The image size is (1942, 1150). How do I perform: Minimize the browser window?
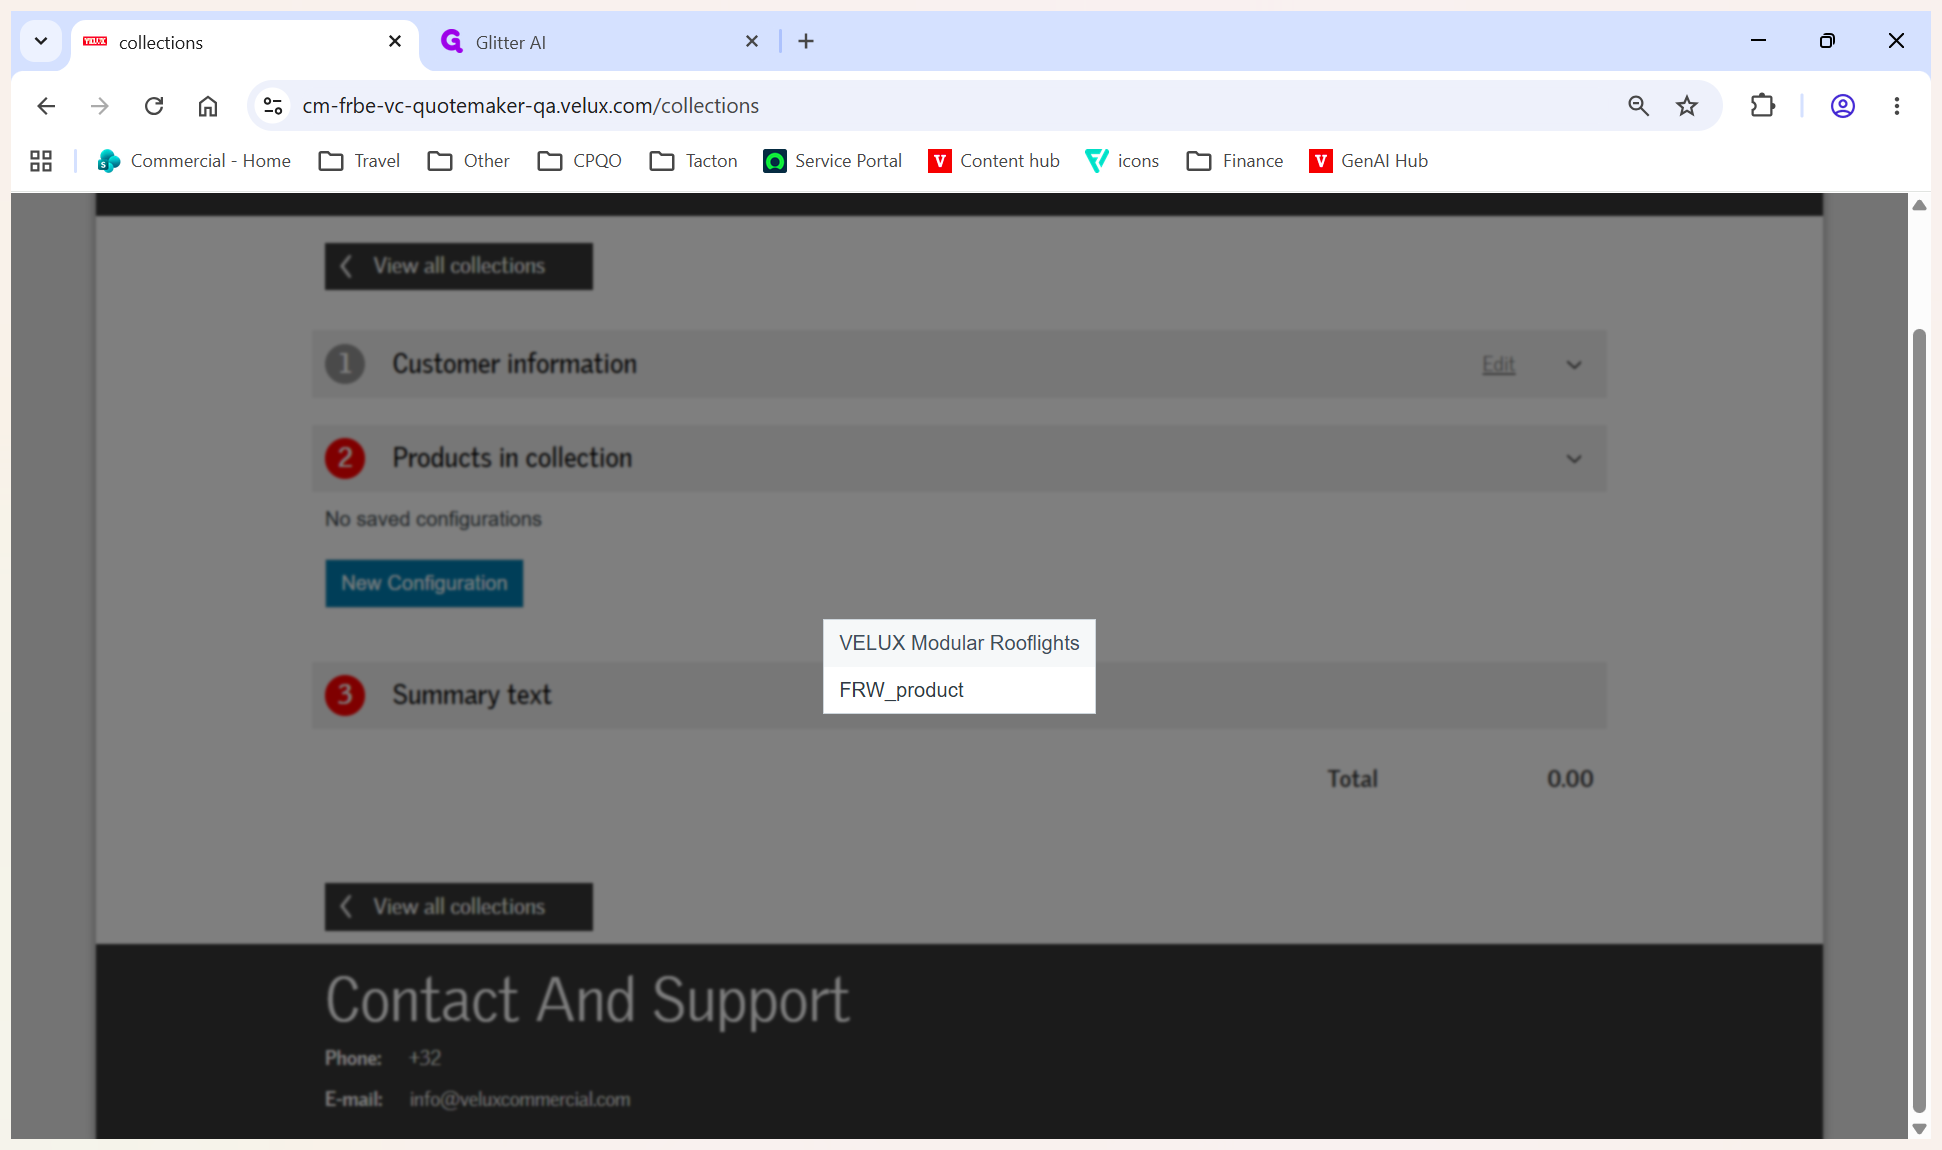[x=1759, y=41]
